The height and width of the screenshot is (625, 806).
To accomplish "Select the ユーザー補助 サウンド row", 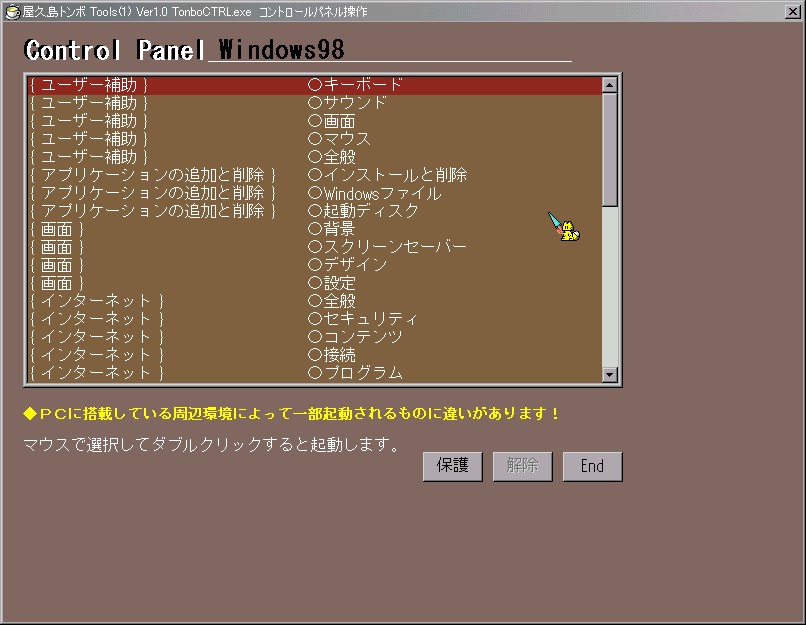I will pos(315,103).
